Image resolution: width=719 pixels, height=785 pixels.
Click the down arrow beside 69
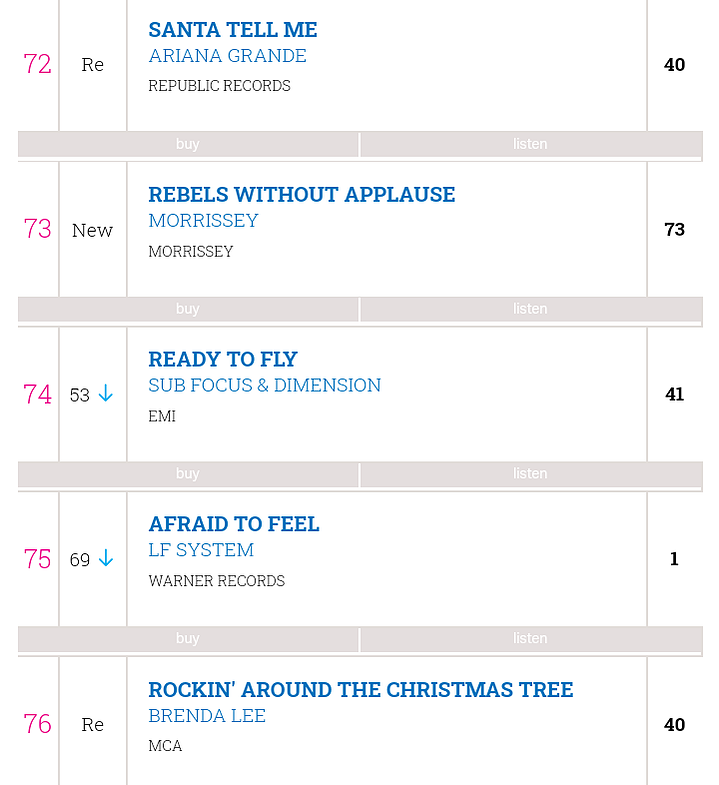pyautogui.click(x=106, y=558)
